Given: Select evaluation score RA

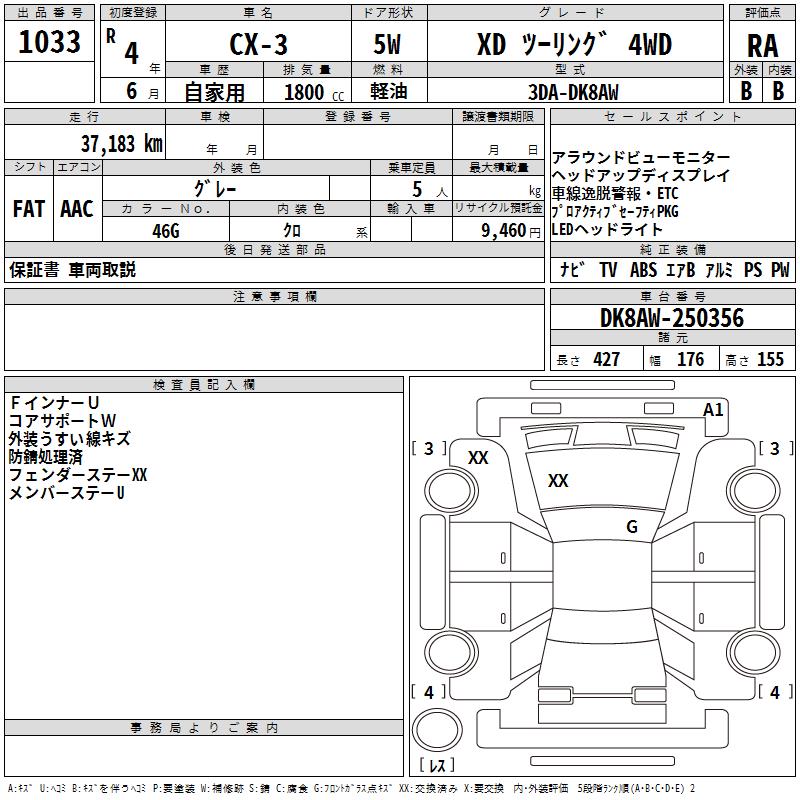Looking at the screenshot, I should click(x=762, y=46).
